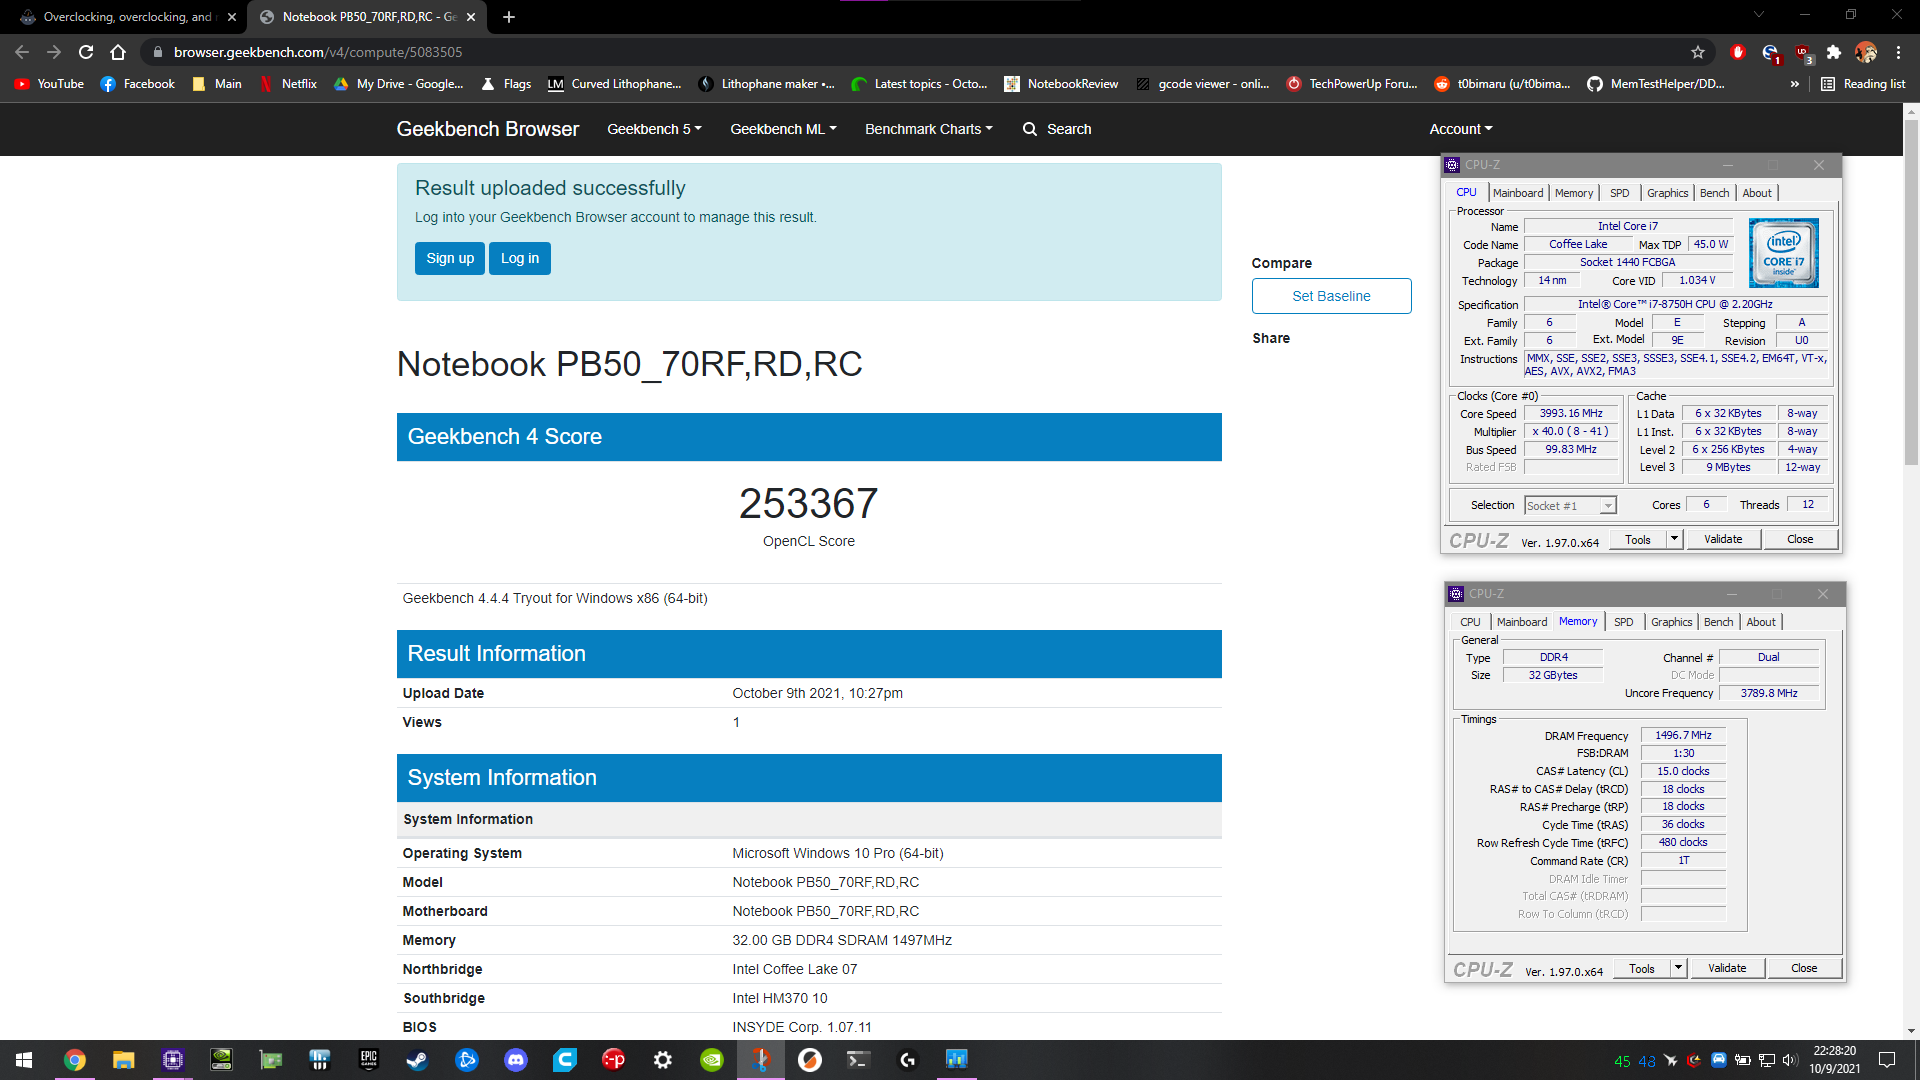Viewport: 1920px width, 1080px height.
Task: Open File Explorer on the taskbar
Action: coord(124,1060)
